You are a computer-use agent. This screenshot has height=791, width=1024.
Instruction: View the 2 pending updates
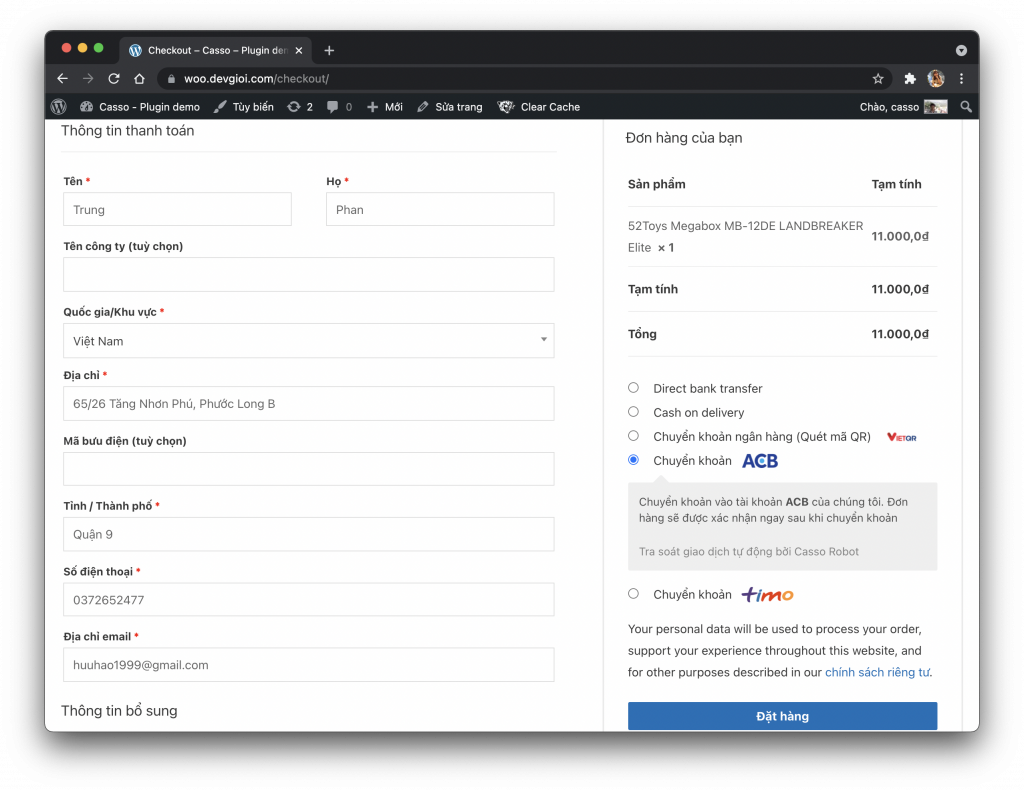300,106
